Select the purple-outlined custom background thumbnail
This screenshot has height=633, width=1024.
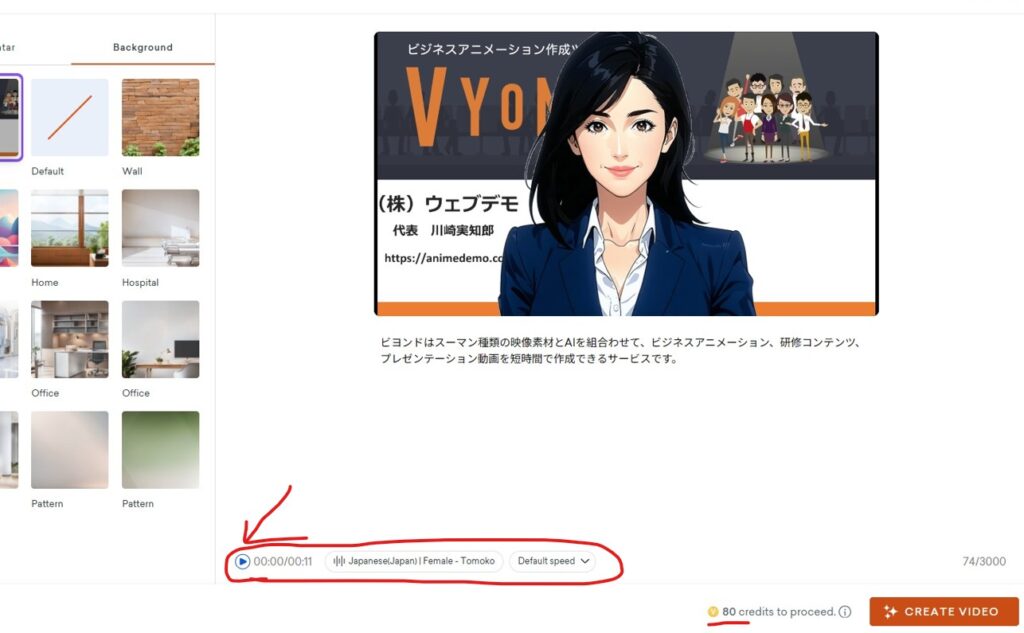point(10,117)
